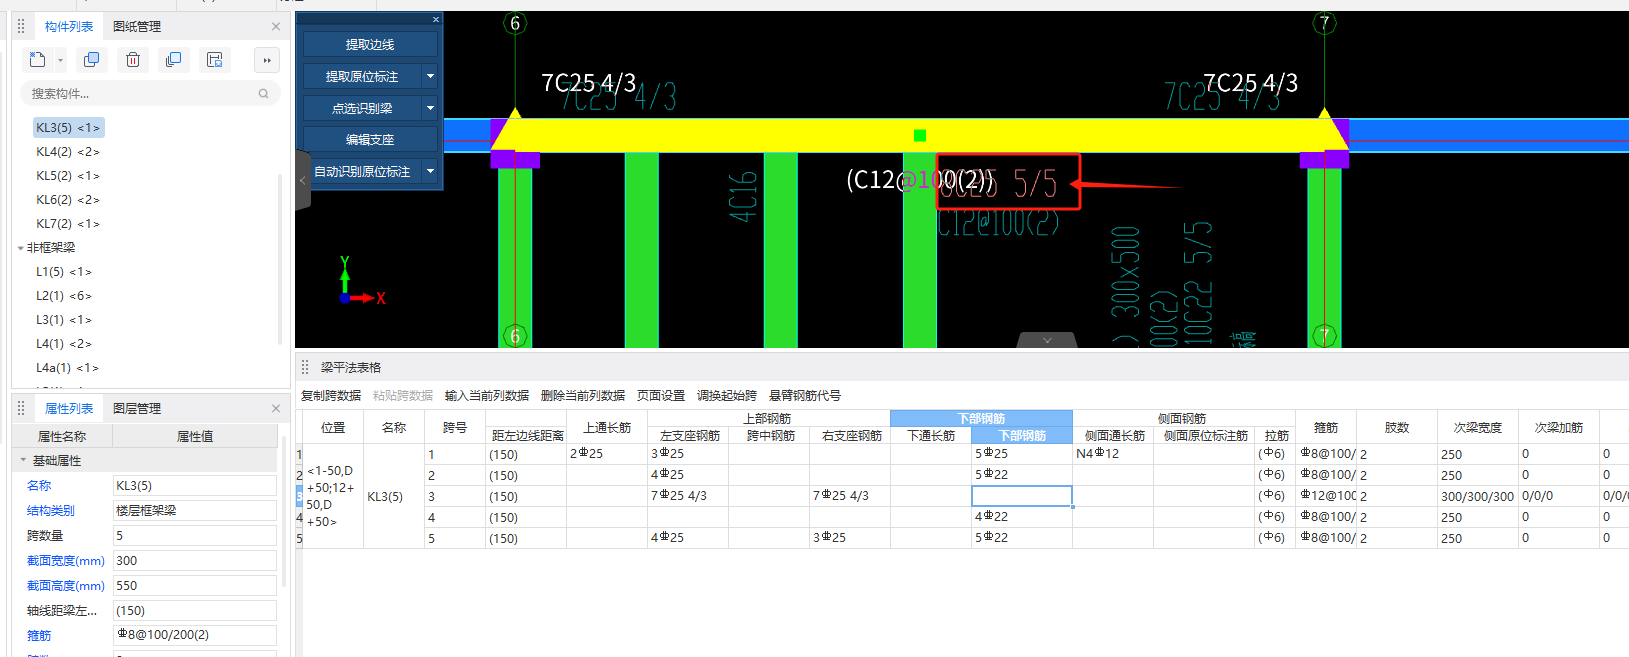Select KL6(2) in the component list
This screenshot has height=657, width=1629.
coord(68,200)
